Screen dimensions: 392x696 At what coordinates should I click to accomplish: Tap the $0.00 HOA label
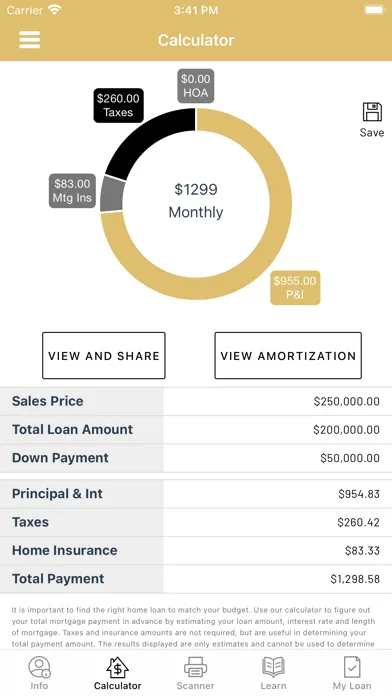196,86
